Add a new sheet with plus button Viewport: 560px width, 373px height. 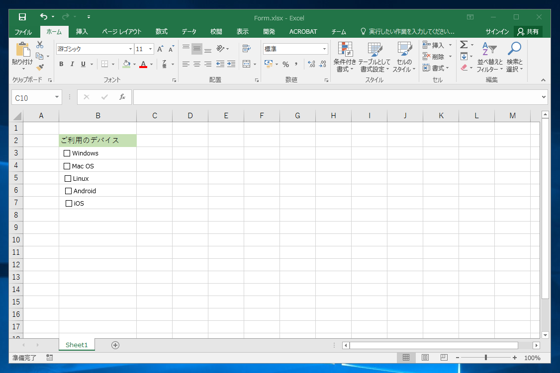coord(115,345)
